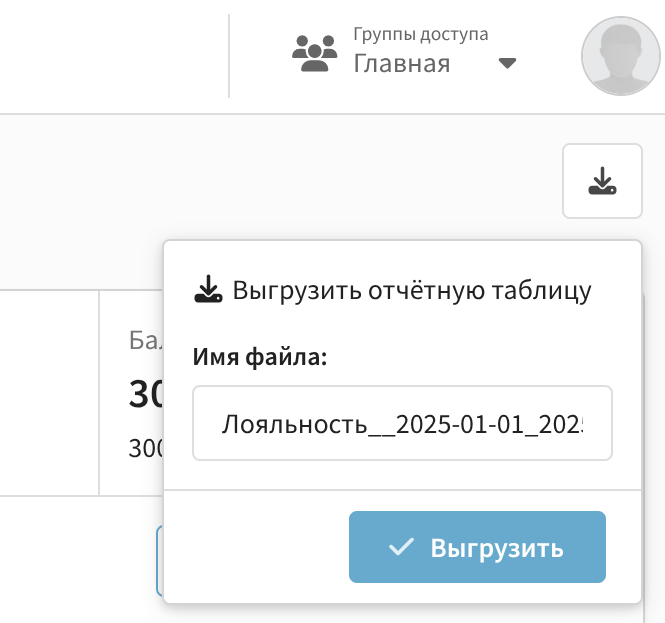Click the Группы доступа label
Screen dimensions: 665x623
point(420,35)
